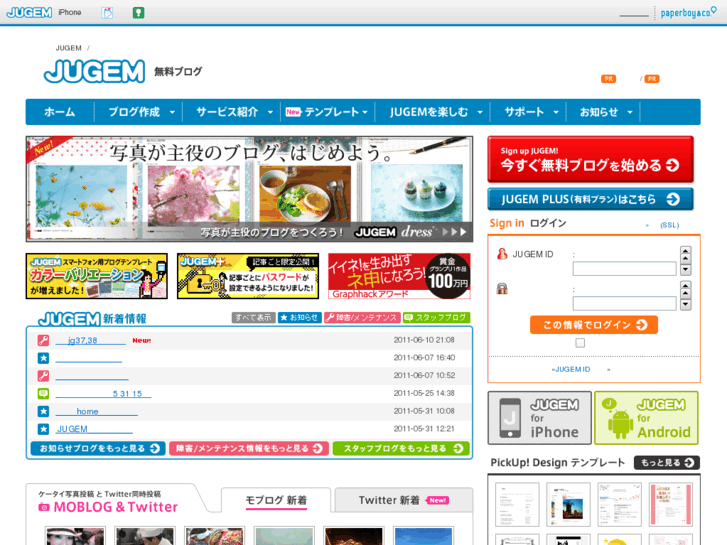Screen dimensions: 727x545
Task: Click 障害/メンテナンス情報をもっと見る button
Action: [249, 449]
